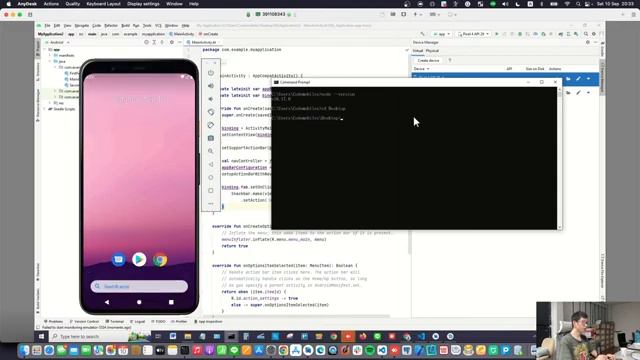Tap the phone's recents navigation button

tap(171, 302)
